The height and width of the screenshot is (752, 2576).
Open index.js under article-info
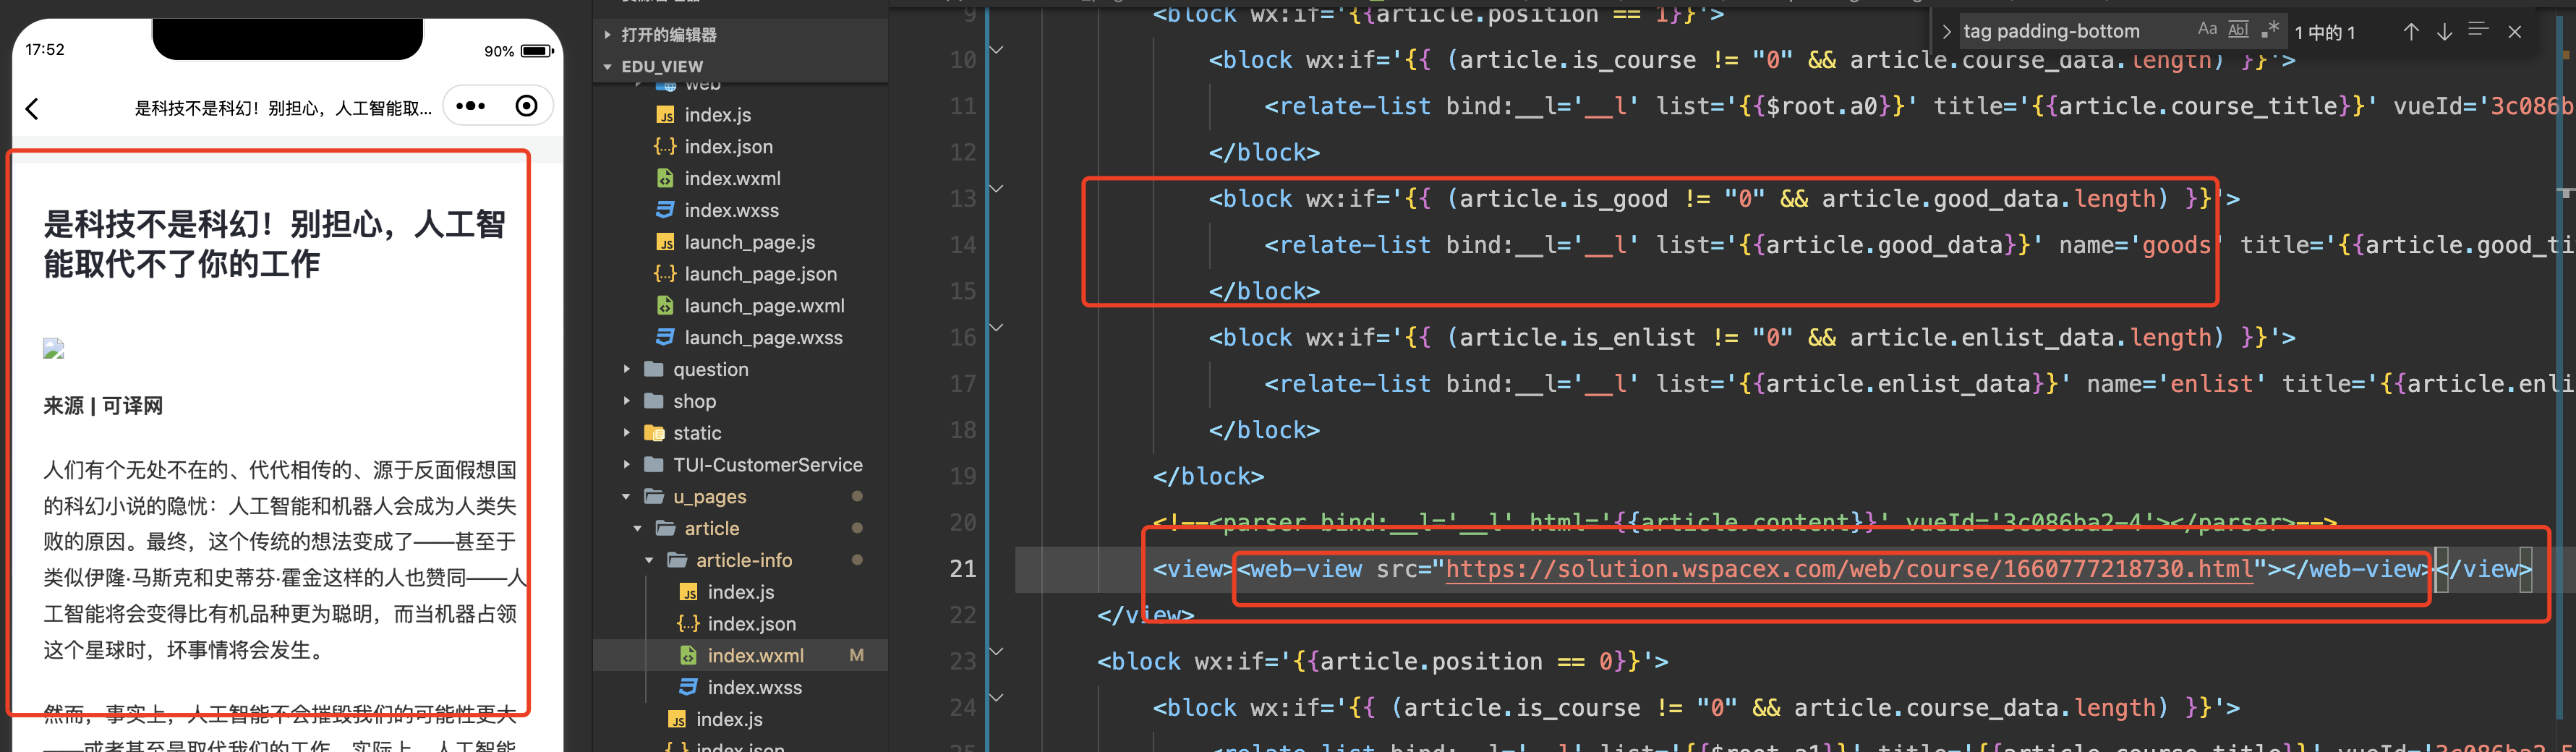[x=740, y=592]
